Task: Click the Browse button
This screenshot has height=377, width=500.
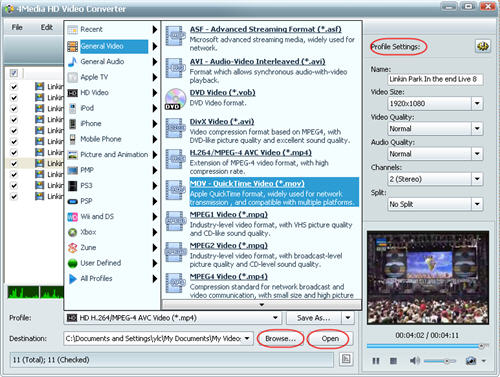Action: [280, 339]
